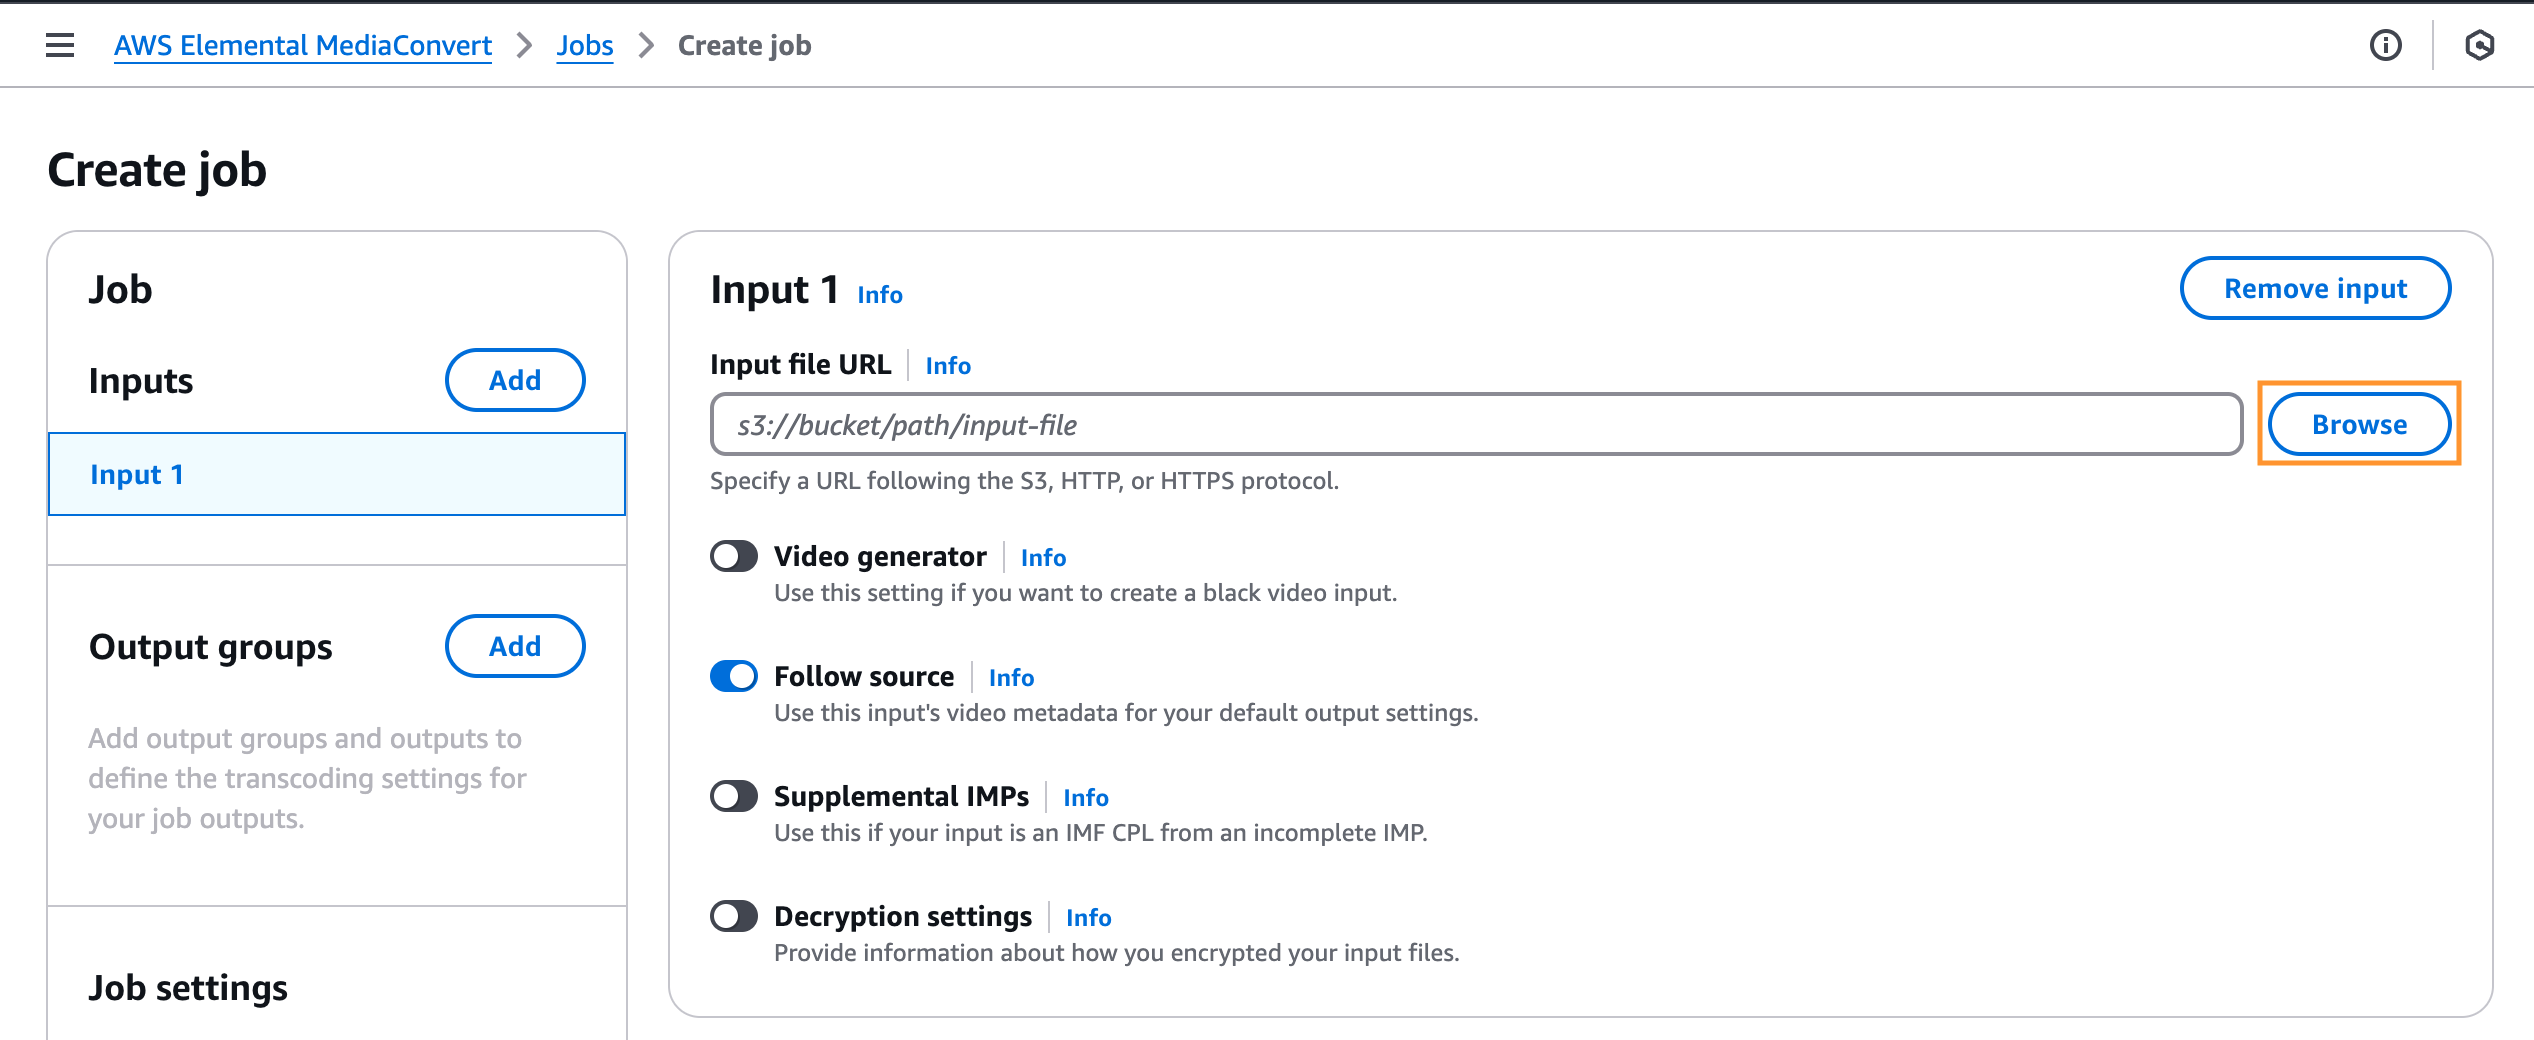View Info about Supplemental IMPs
Image resolution: width=2534 pixels, height=1040 pixels.
1086,797
